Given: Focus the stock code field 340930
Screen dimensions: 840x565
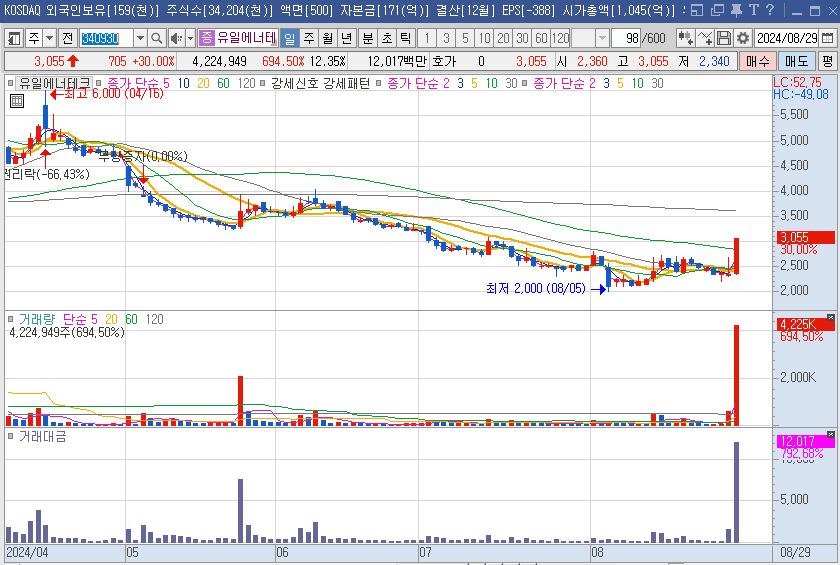Looking at the screenshot, I should (106, 38).
